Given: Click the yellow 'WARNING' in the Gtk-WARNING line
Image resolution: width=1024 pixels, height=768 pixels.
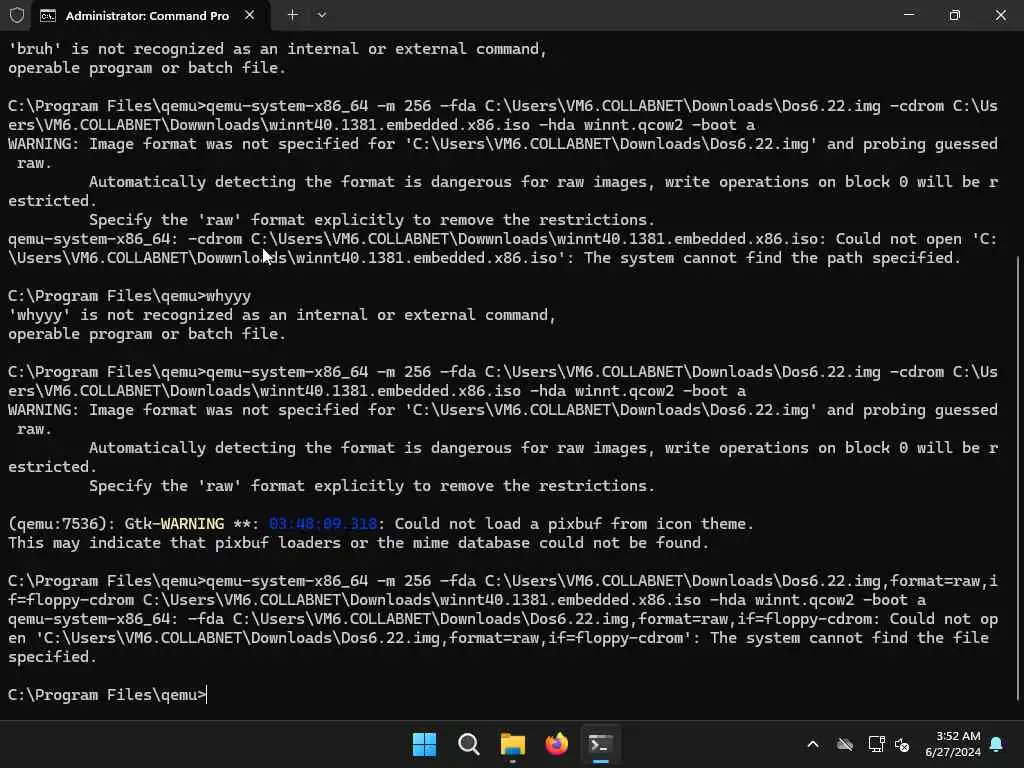Looking at the screenshot, I should [x=192, y=524].
